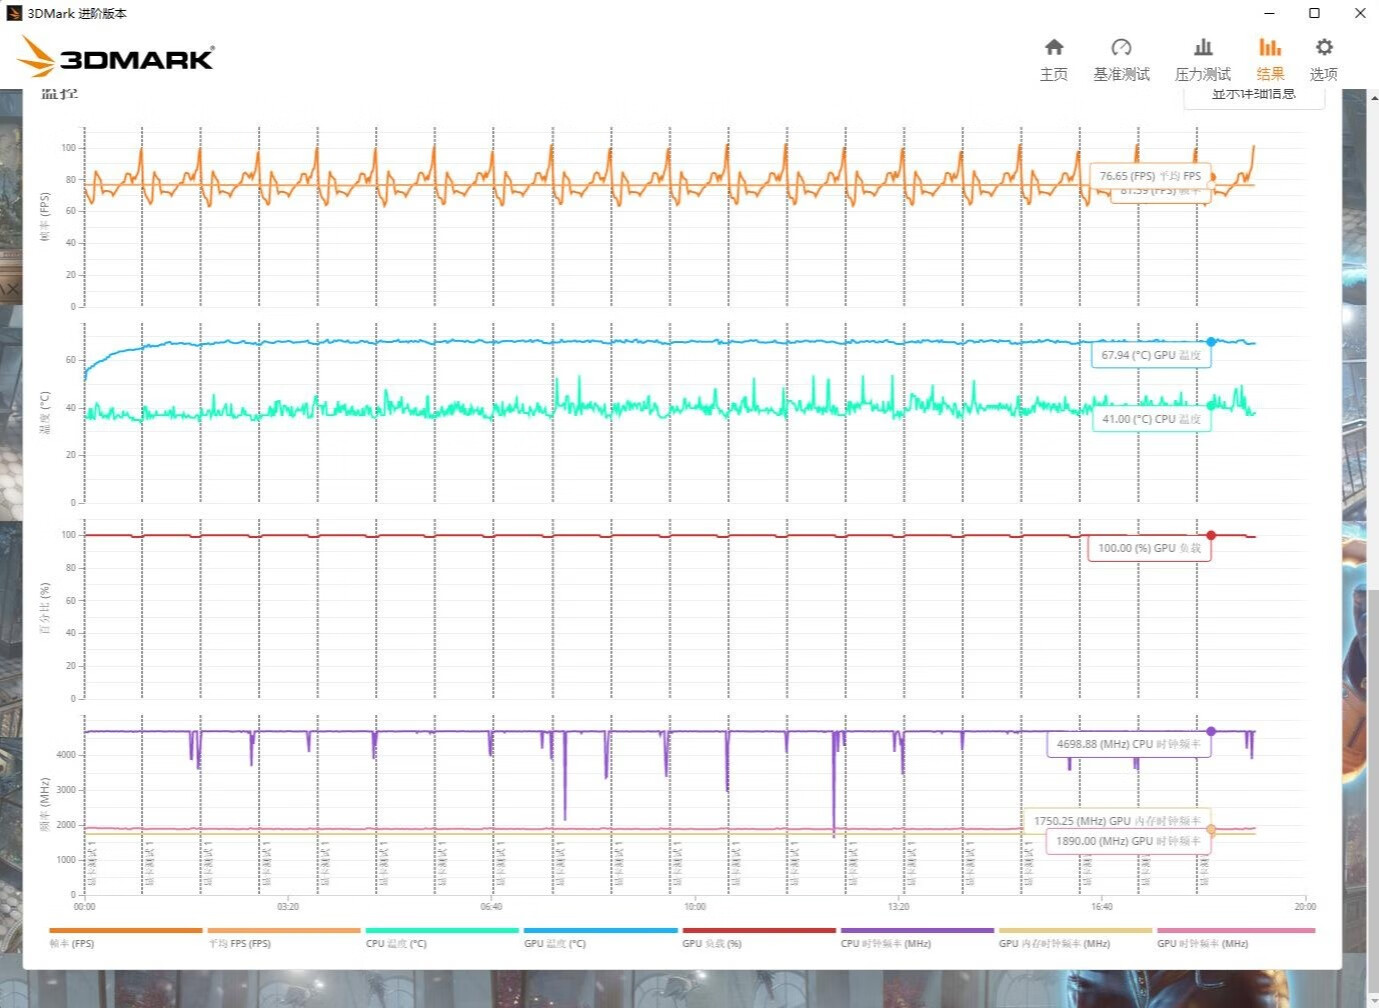The height and width of the screenshot is (1008, 1379).
Task: Click GPU 内存时钟频率 legend color bar
Action: [x=1075, y=930]
